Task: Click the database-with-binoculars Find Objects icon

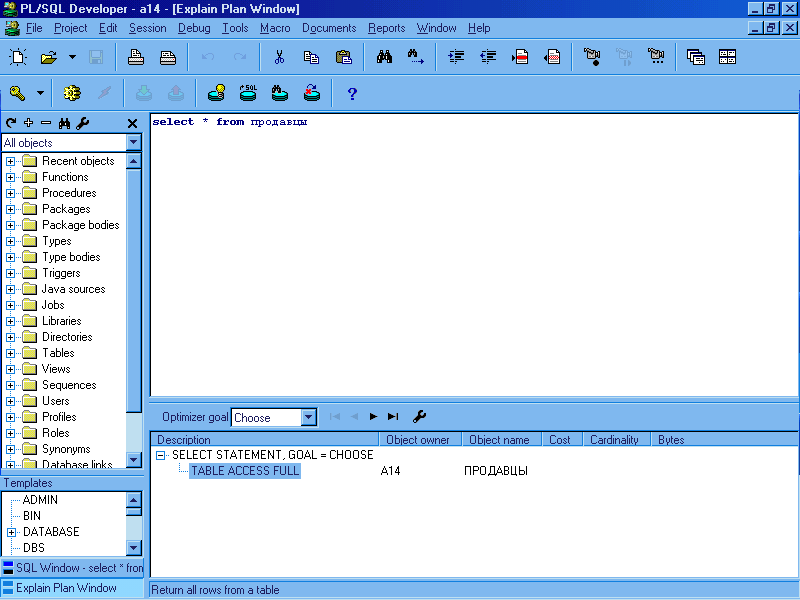Action: [280, 93]
